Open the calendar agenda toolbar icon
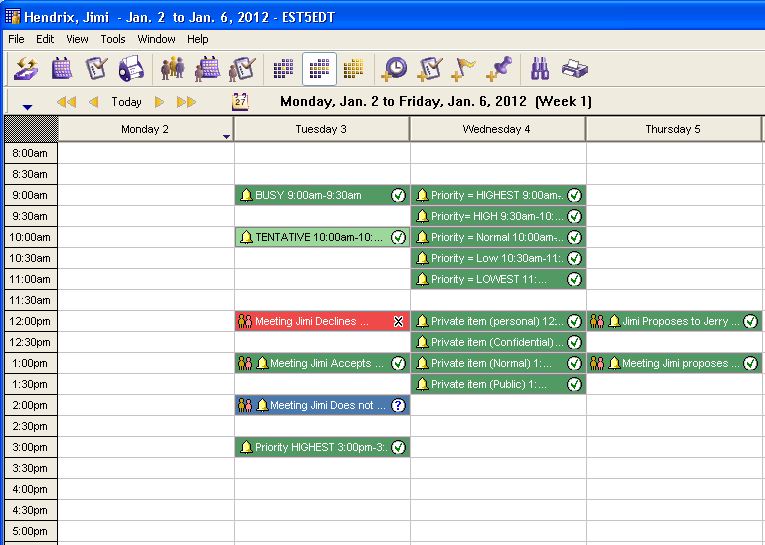The image size is (765, 545). [x=62, y=69]
